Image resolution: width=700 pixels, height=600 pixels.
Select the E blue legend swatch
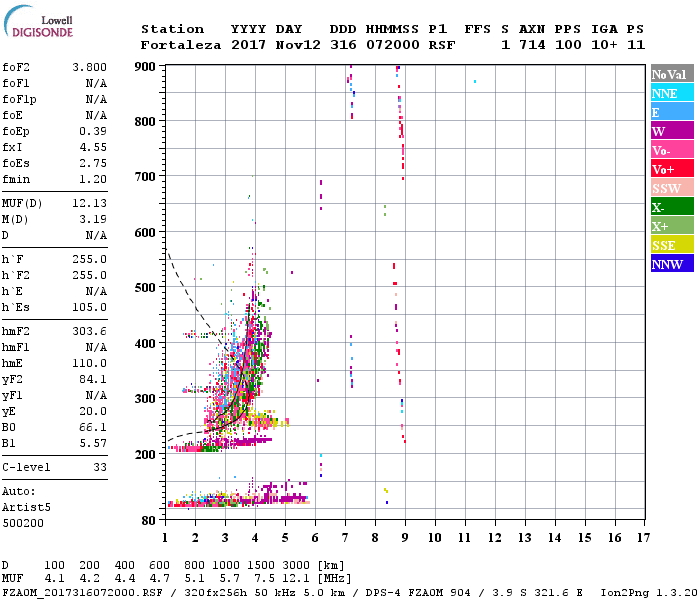click(x=672, y=112)
